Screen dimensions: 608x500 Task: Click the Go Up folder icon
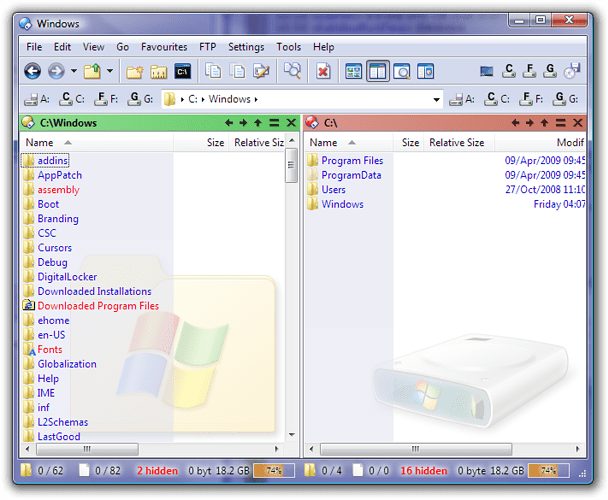pyautogui.click(x=92, y=71)
